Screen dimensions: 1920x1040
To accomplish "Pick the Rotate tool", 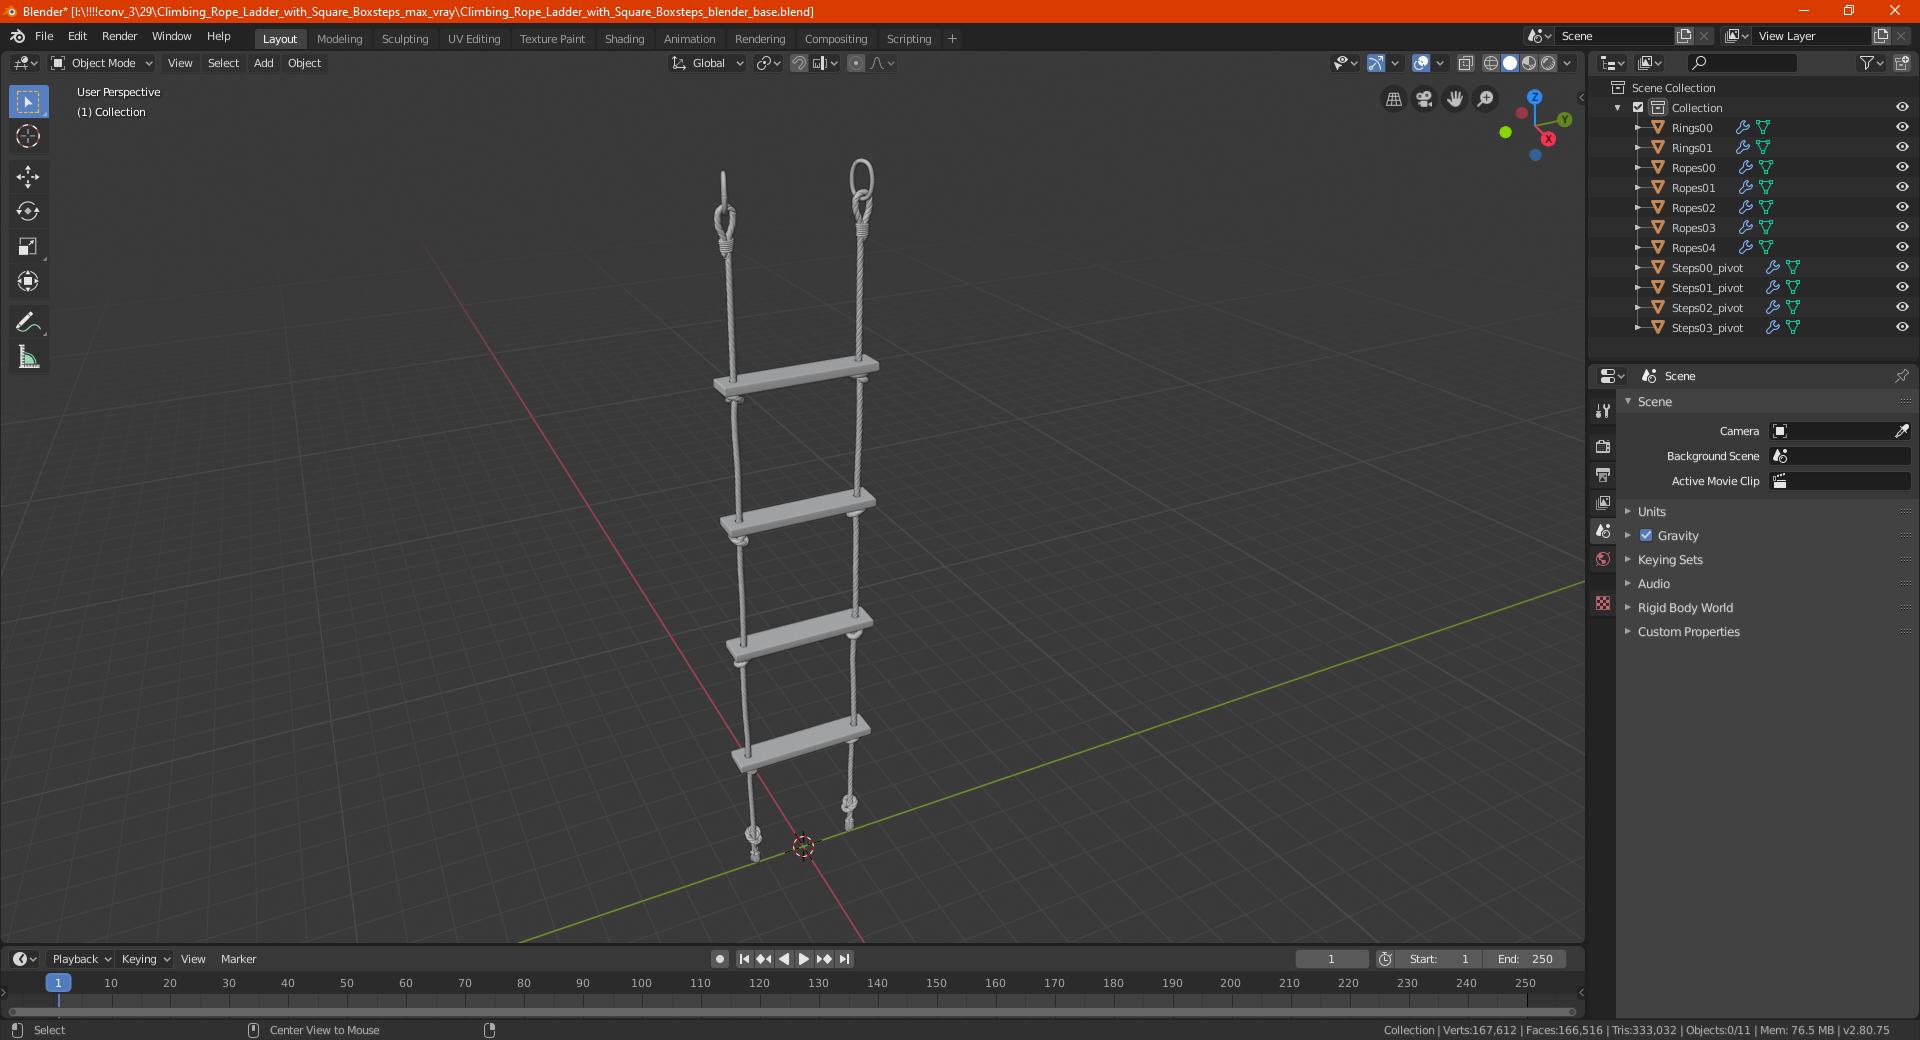I will [x=28, y=211].
